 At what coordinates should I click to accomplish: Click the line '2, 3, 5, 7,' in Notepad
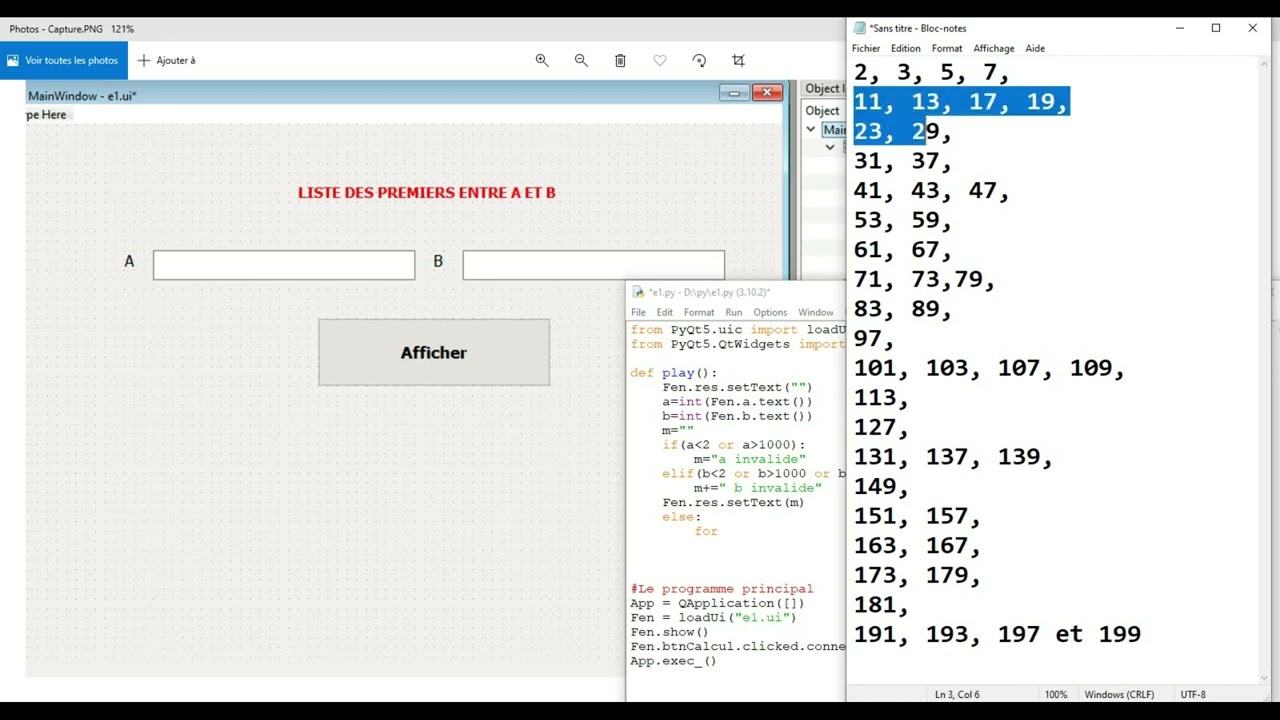pyautogui.click(x=931, y=72)
